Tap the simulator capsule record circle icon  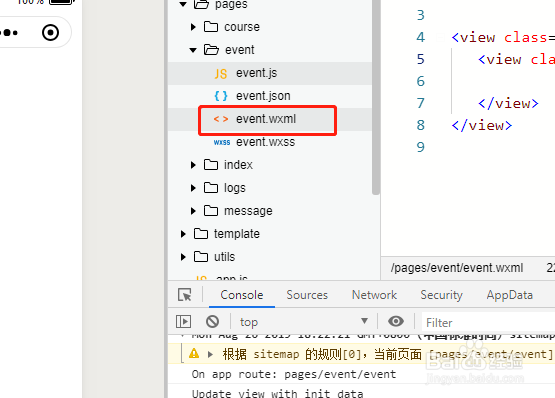50,33
